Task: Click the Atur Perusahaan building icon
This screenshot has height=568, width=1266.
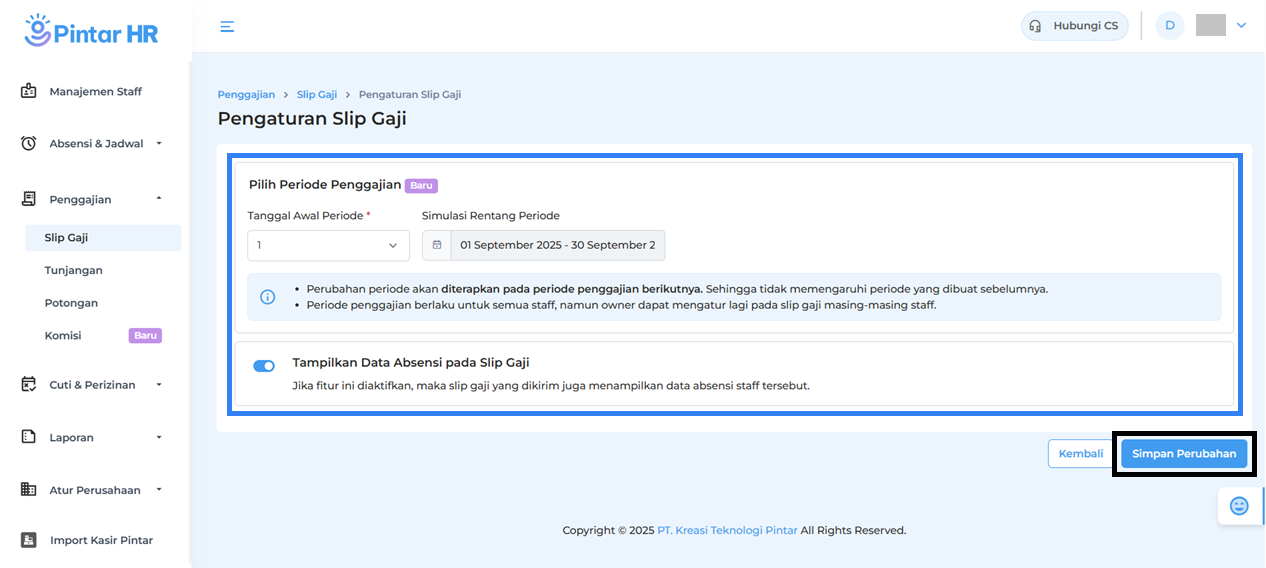Action: 29,490
